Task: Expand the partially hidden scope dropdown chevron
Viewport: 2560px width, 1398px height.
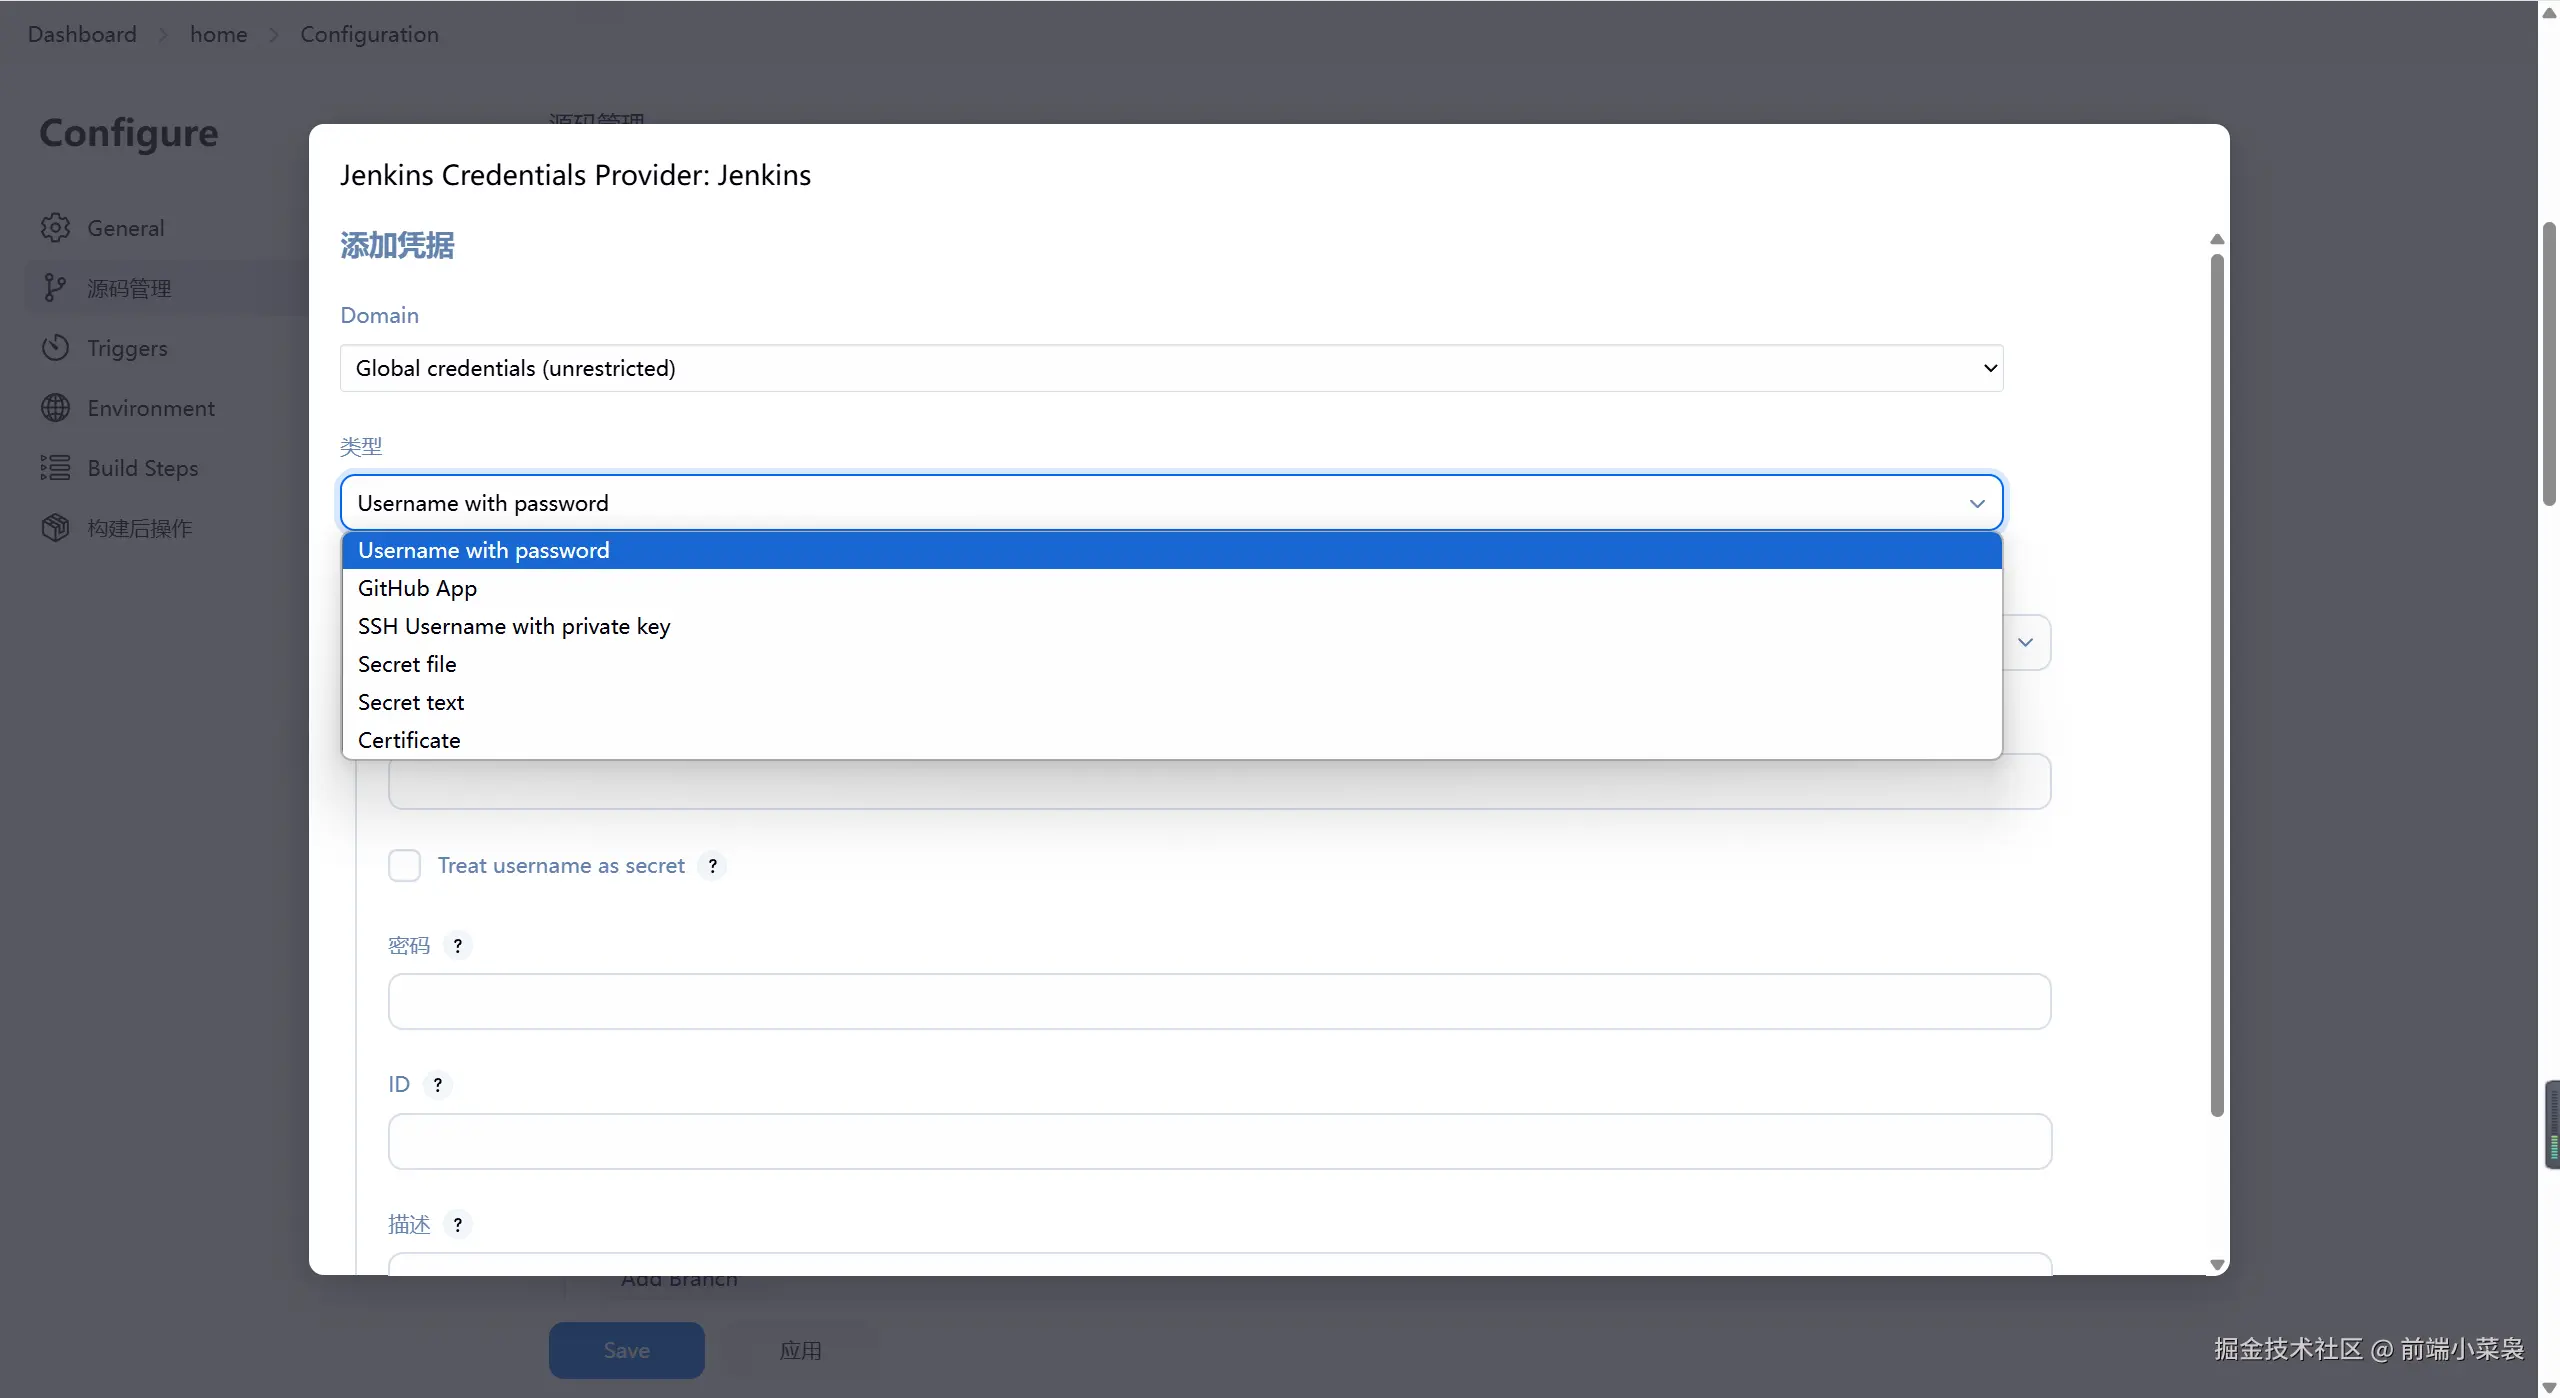Action: coord(2025,642)
